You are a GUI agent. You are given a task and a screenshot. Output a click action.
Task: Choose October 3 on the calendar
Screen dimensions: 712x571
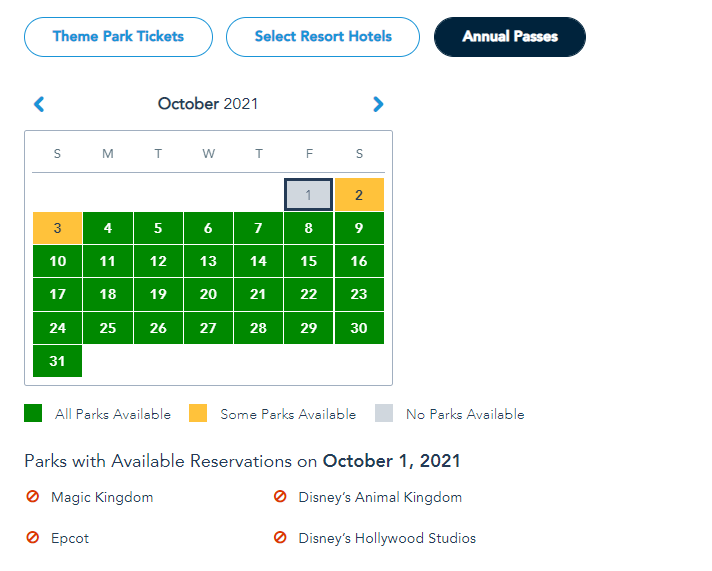tap(58, 228)
